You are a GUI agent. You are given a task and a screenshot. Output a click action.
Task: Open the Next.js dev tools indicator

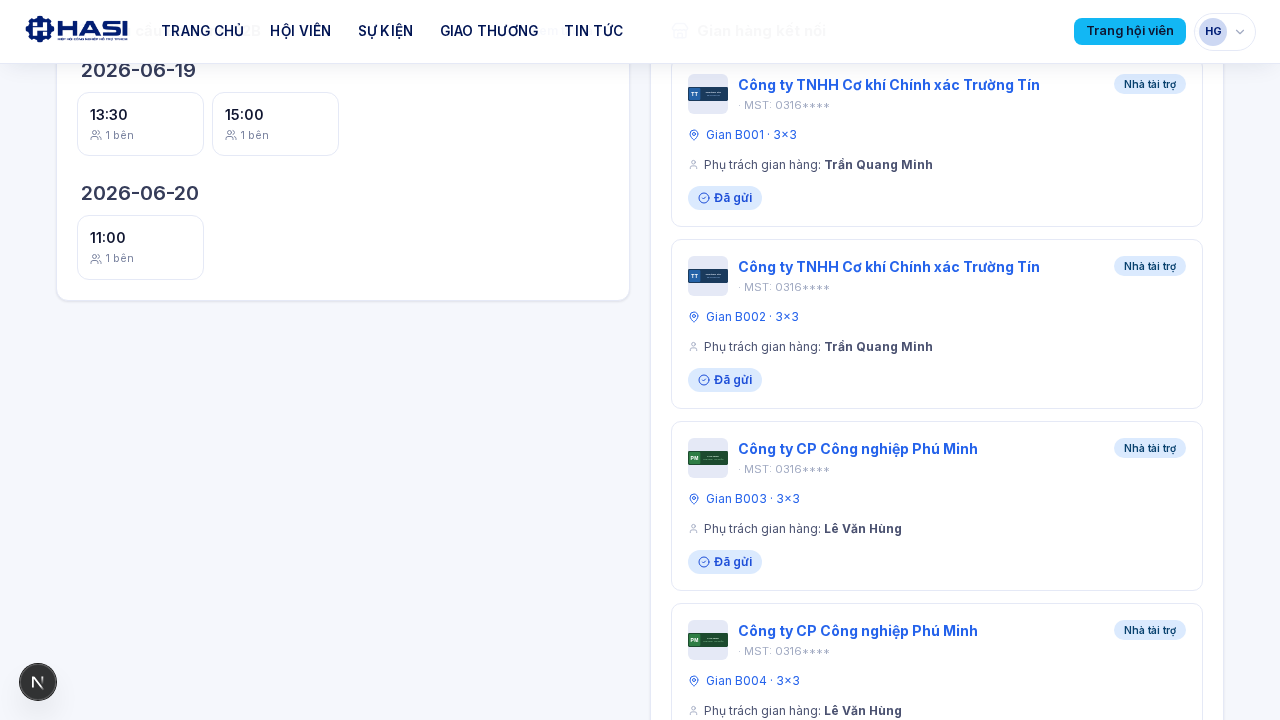[38, 682]
